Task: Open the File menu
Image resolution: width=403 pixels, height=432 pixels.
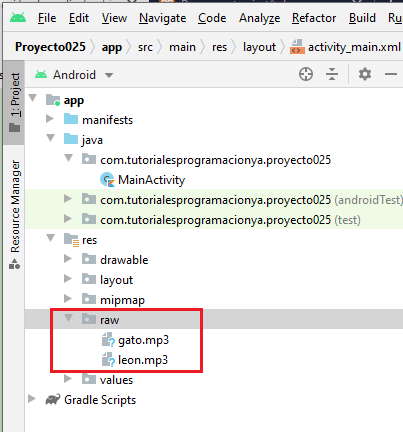Action: click(x=47, y=18)
